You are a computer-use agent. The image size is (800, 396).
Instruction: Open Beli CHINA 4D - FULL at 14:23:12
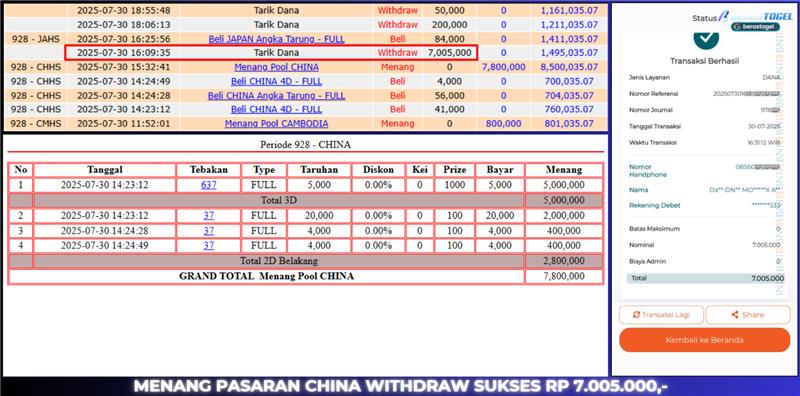click(277, 109)
